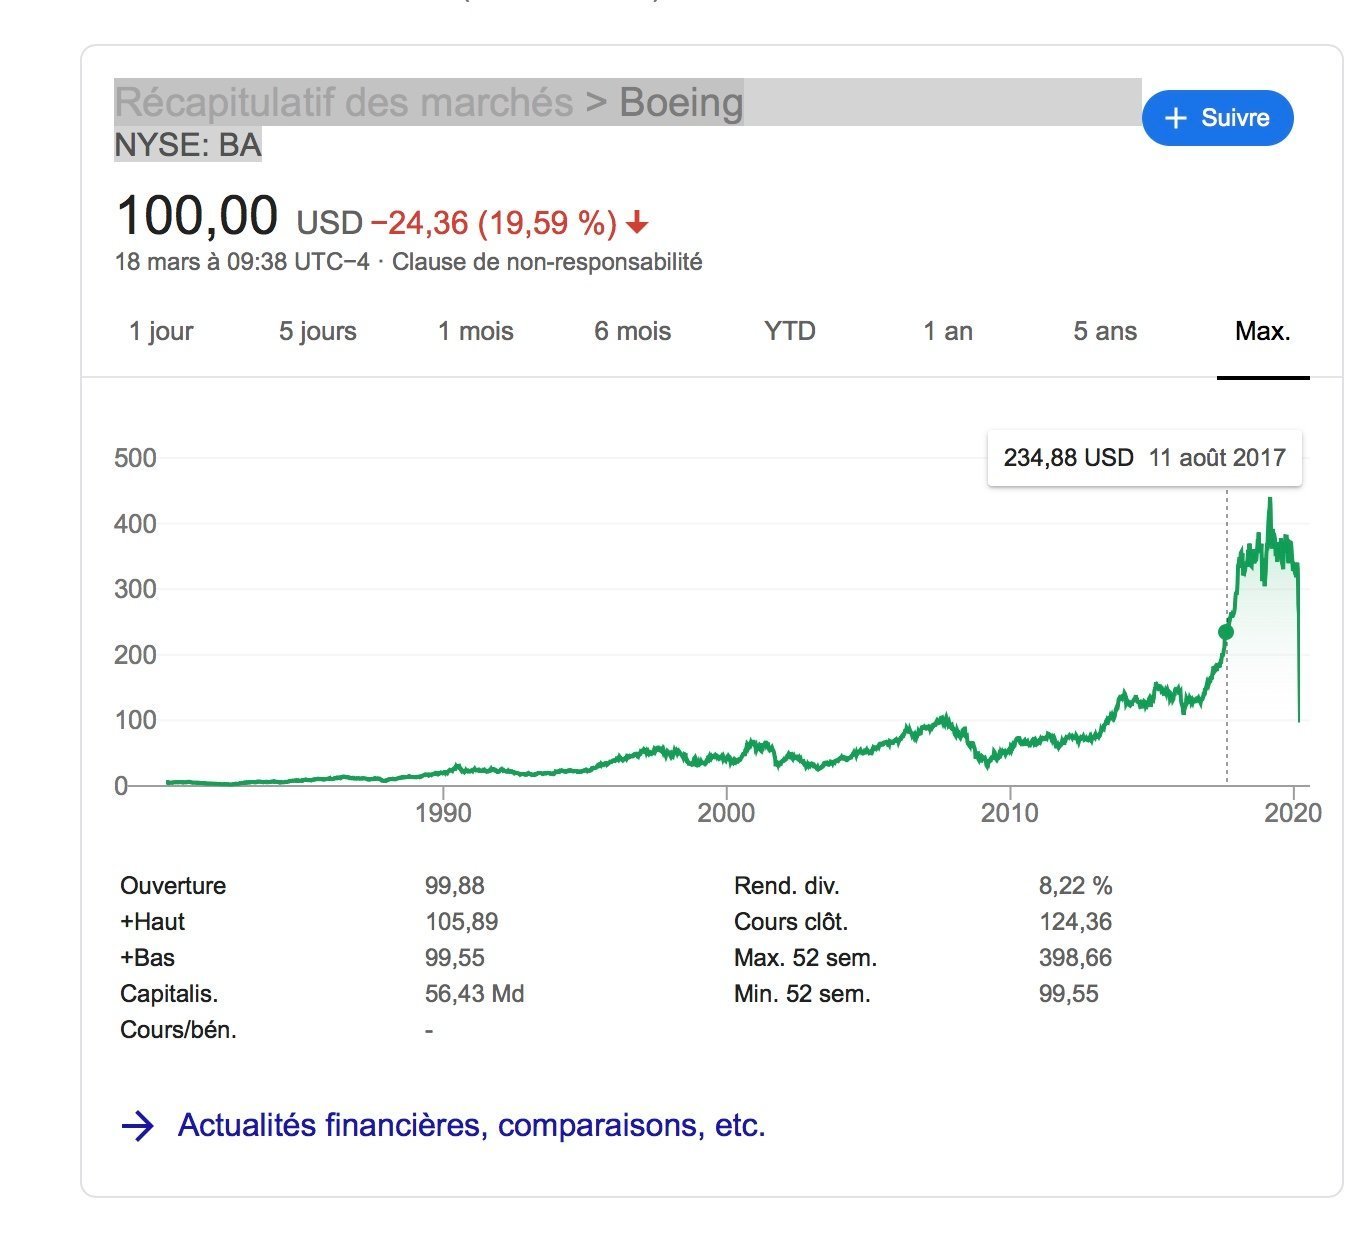Select the 5 jours time range
This screenshot has height=1236, width=1368.
[318, 332]
